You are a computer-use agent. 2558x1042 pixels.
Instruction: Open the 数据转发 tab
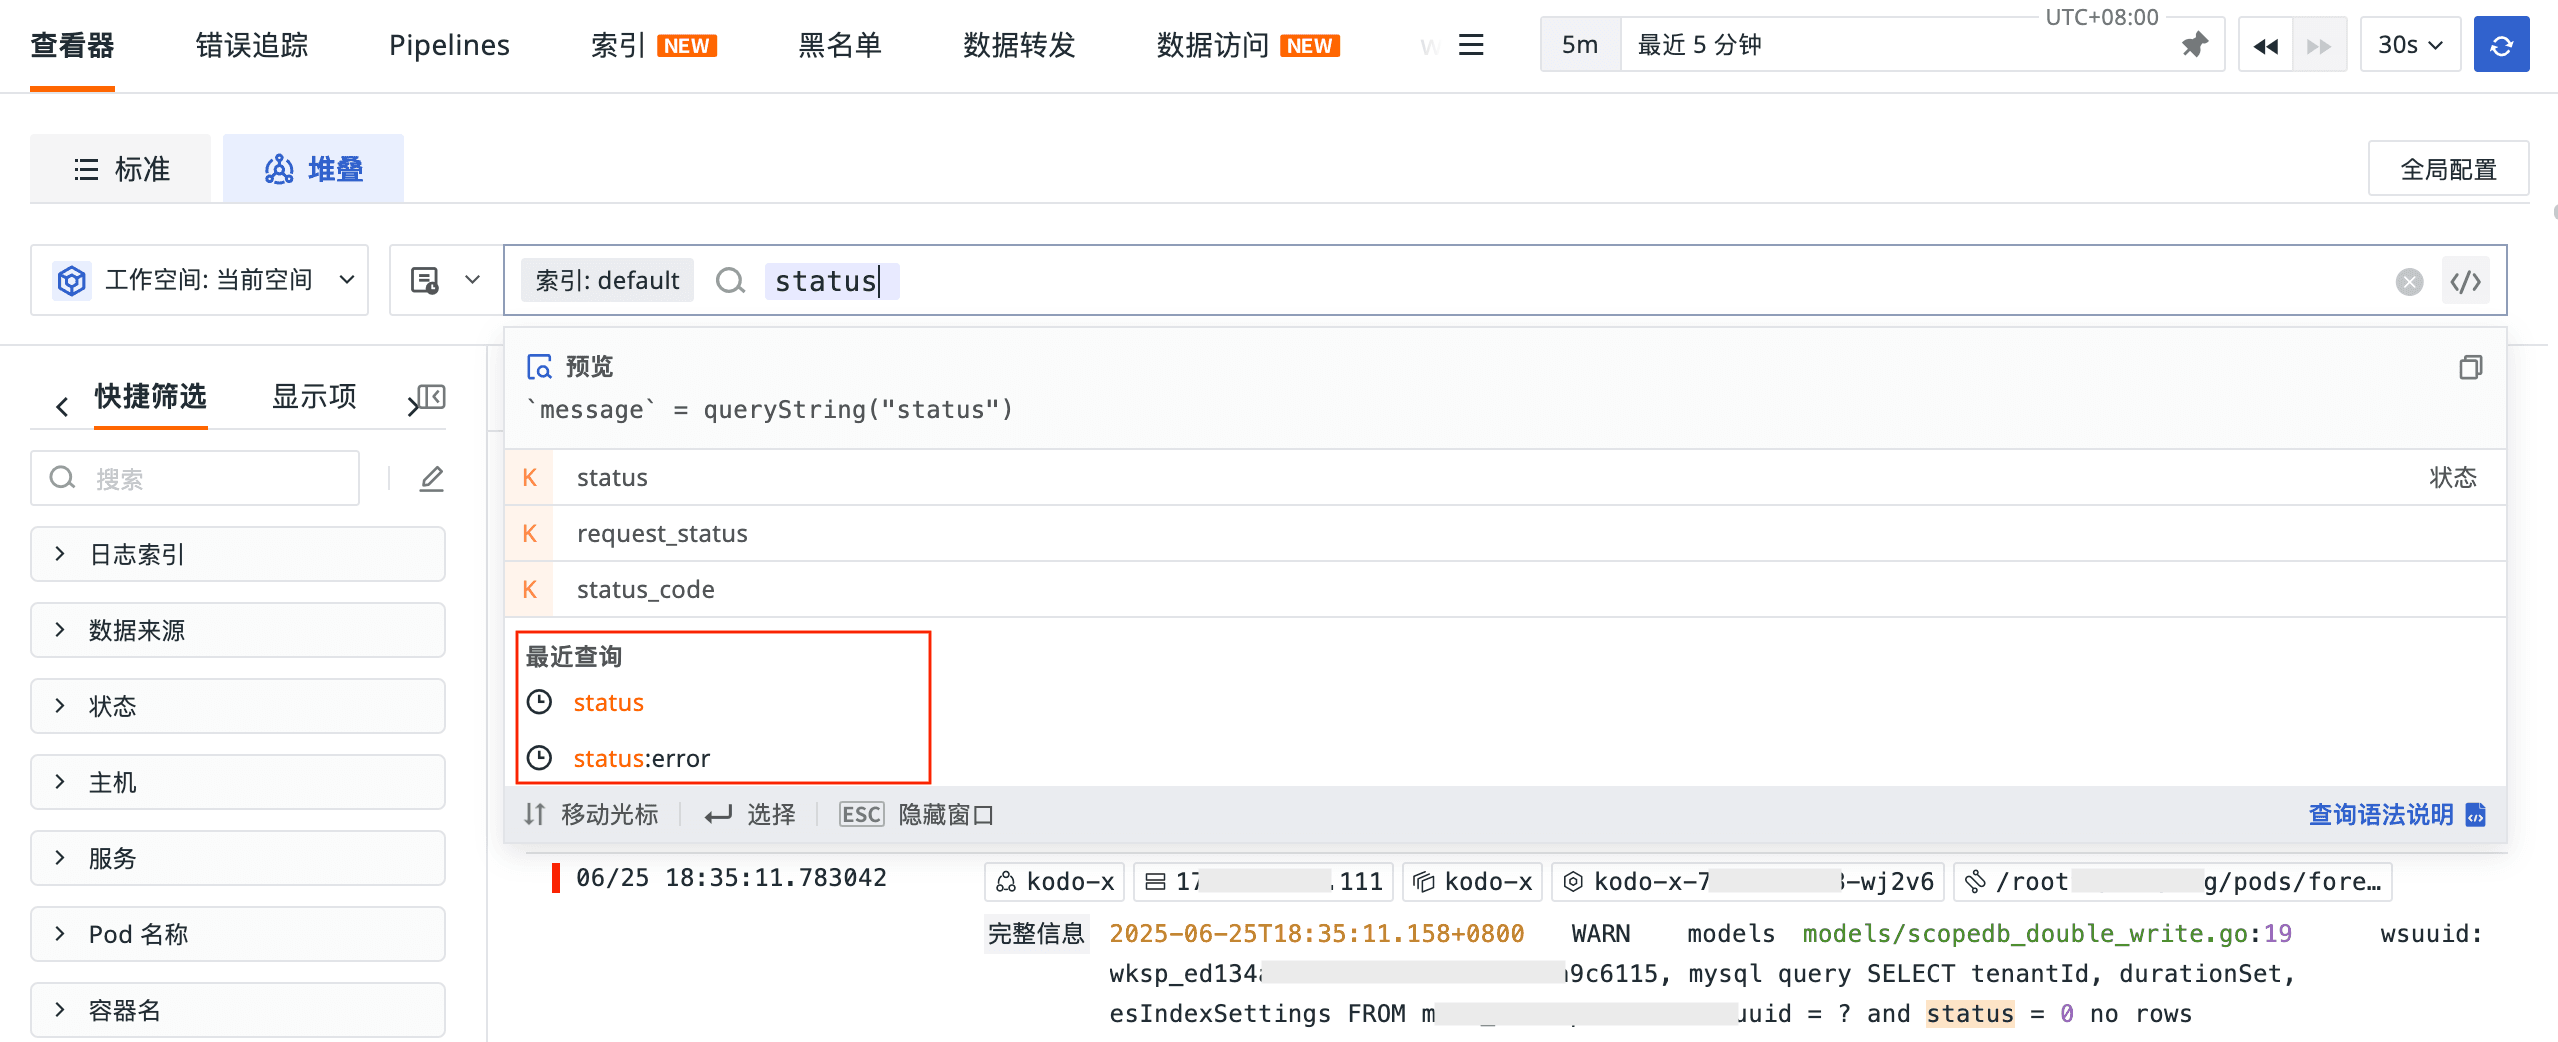coord(1019,45)
